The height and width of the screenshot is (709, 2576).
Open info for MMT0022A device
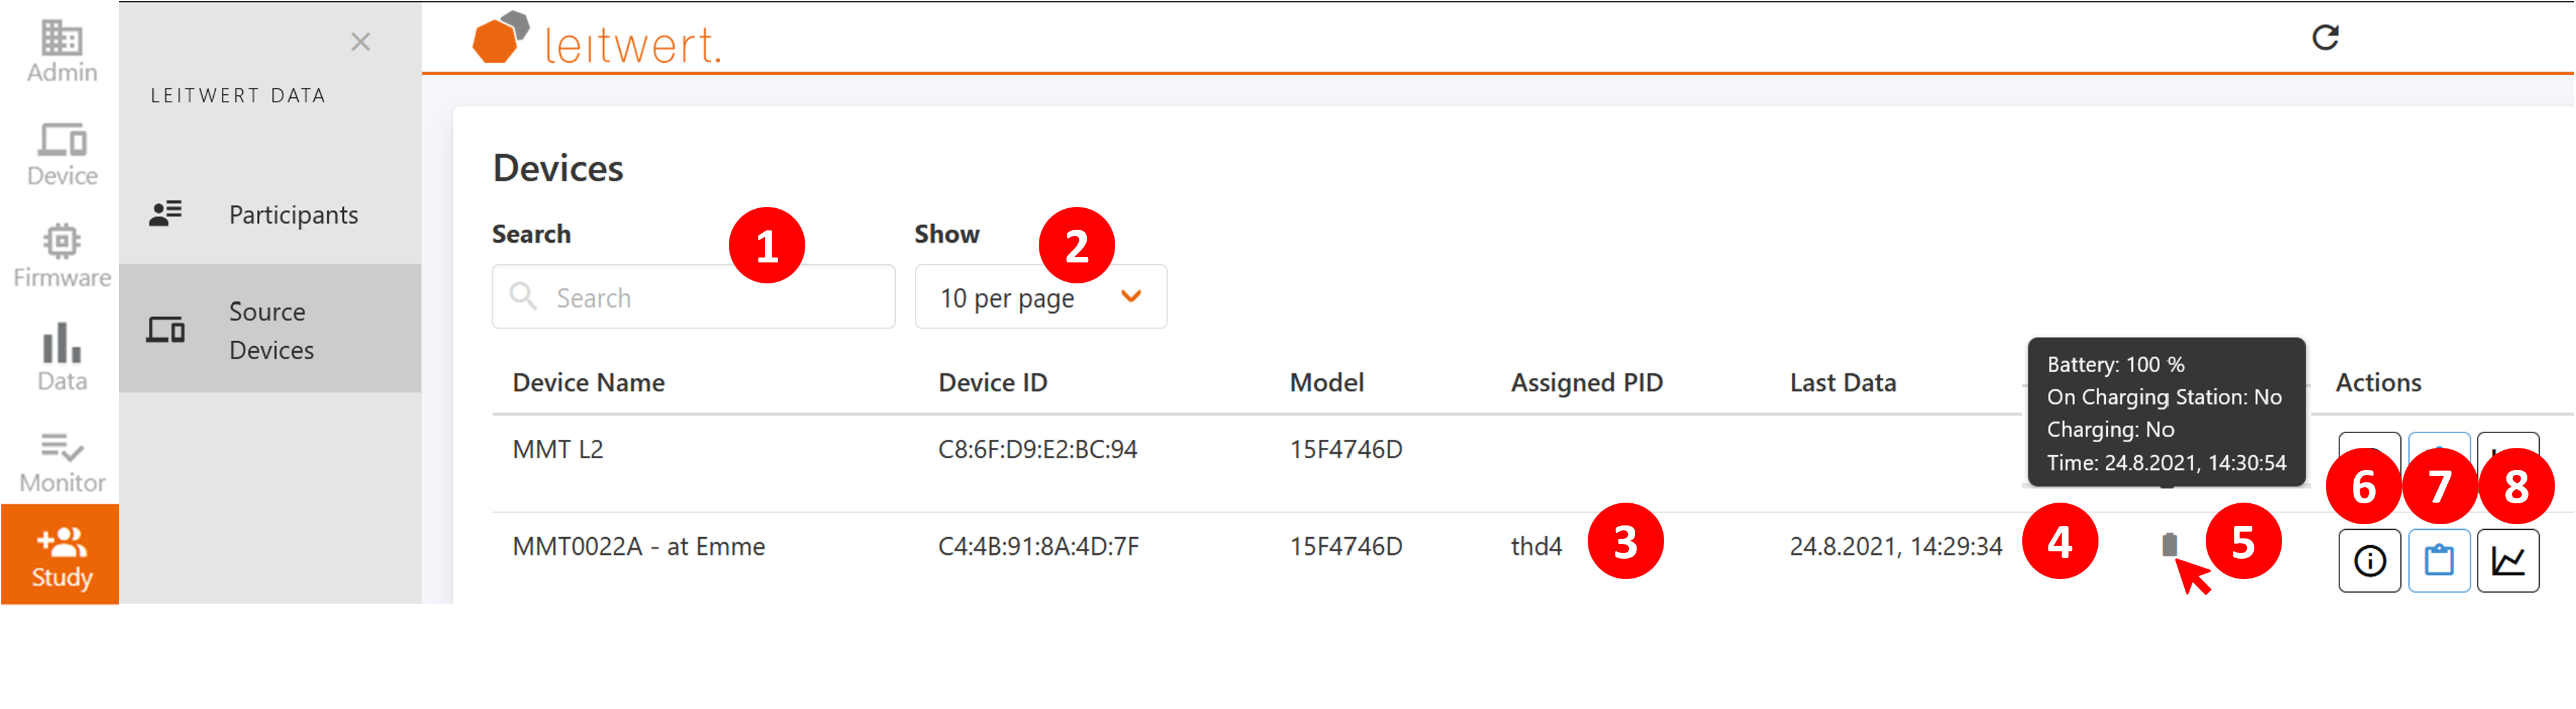(x=2369, y=561)
